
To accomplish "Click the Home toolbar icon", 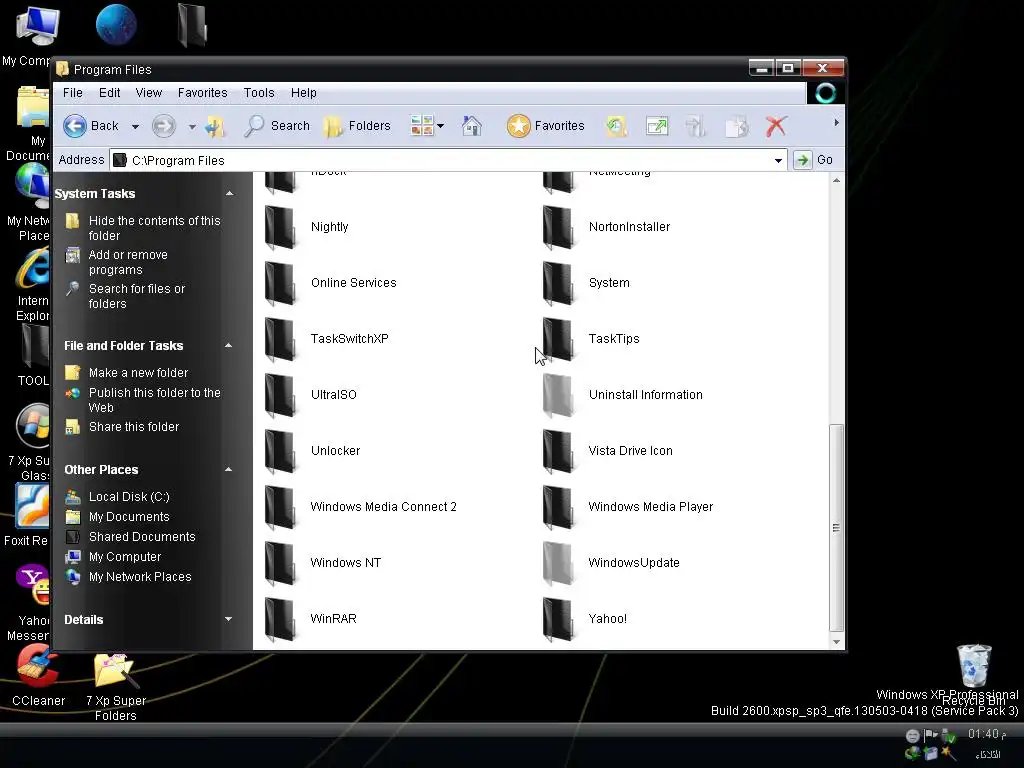I will pyautogui.click(x=472, y=125).
